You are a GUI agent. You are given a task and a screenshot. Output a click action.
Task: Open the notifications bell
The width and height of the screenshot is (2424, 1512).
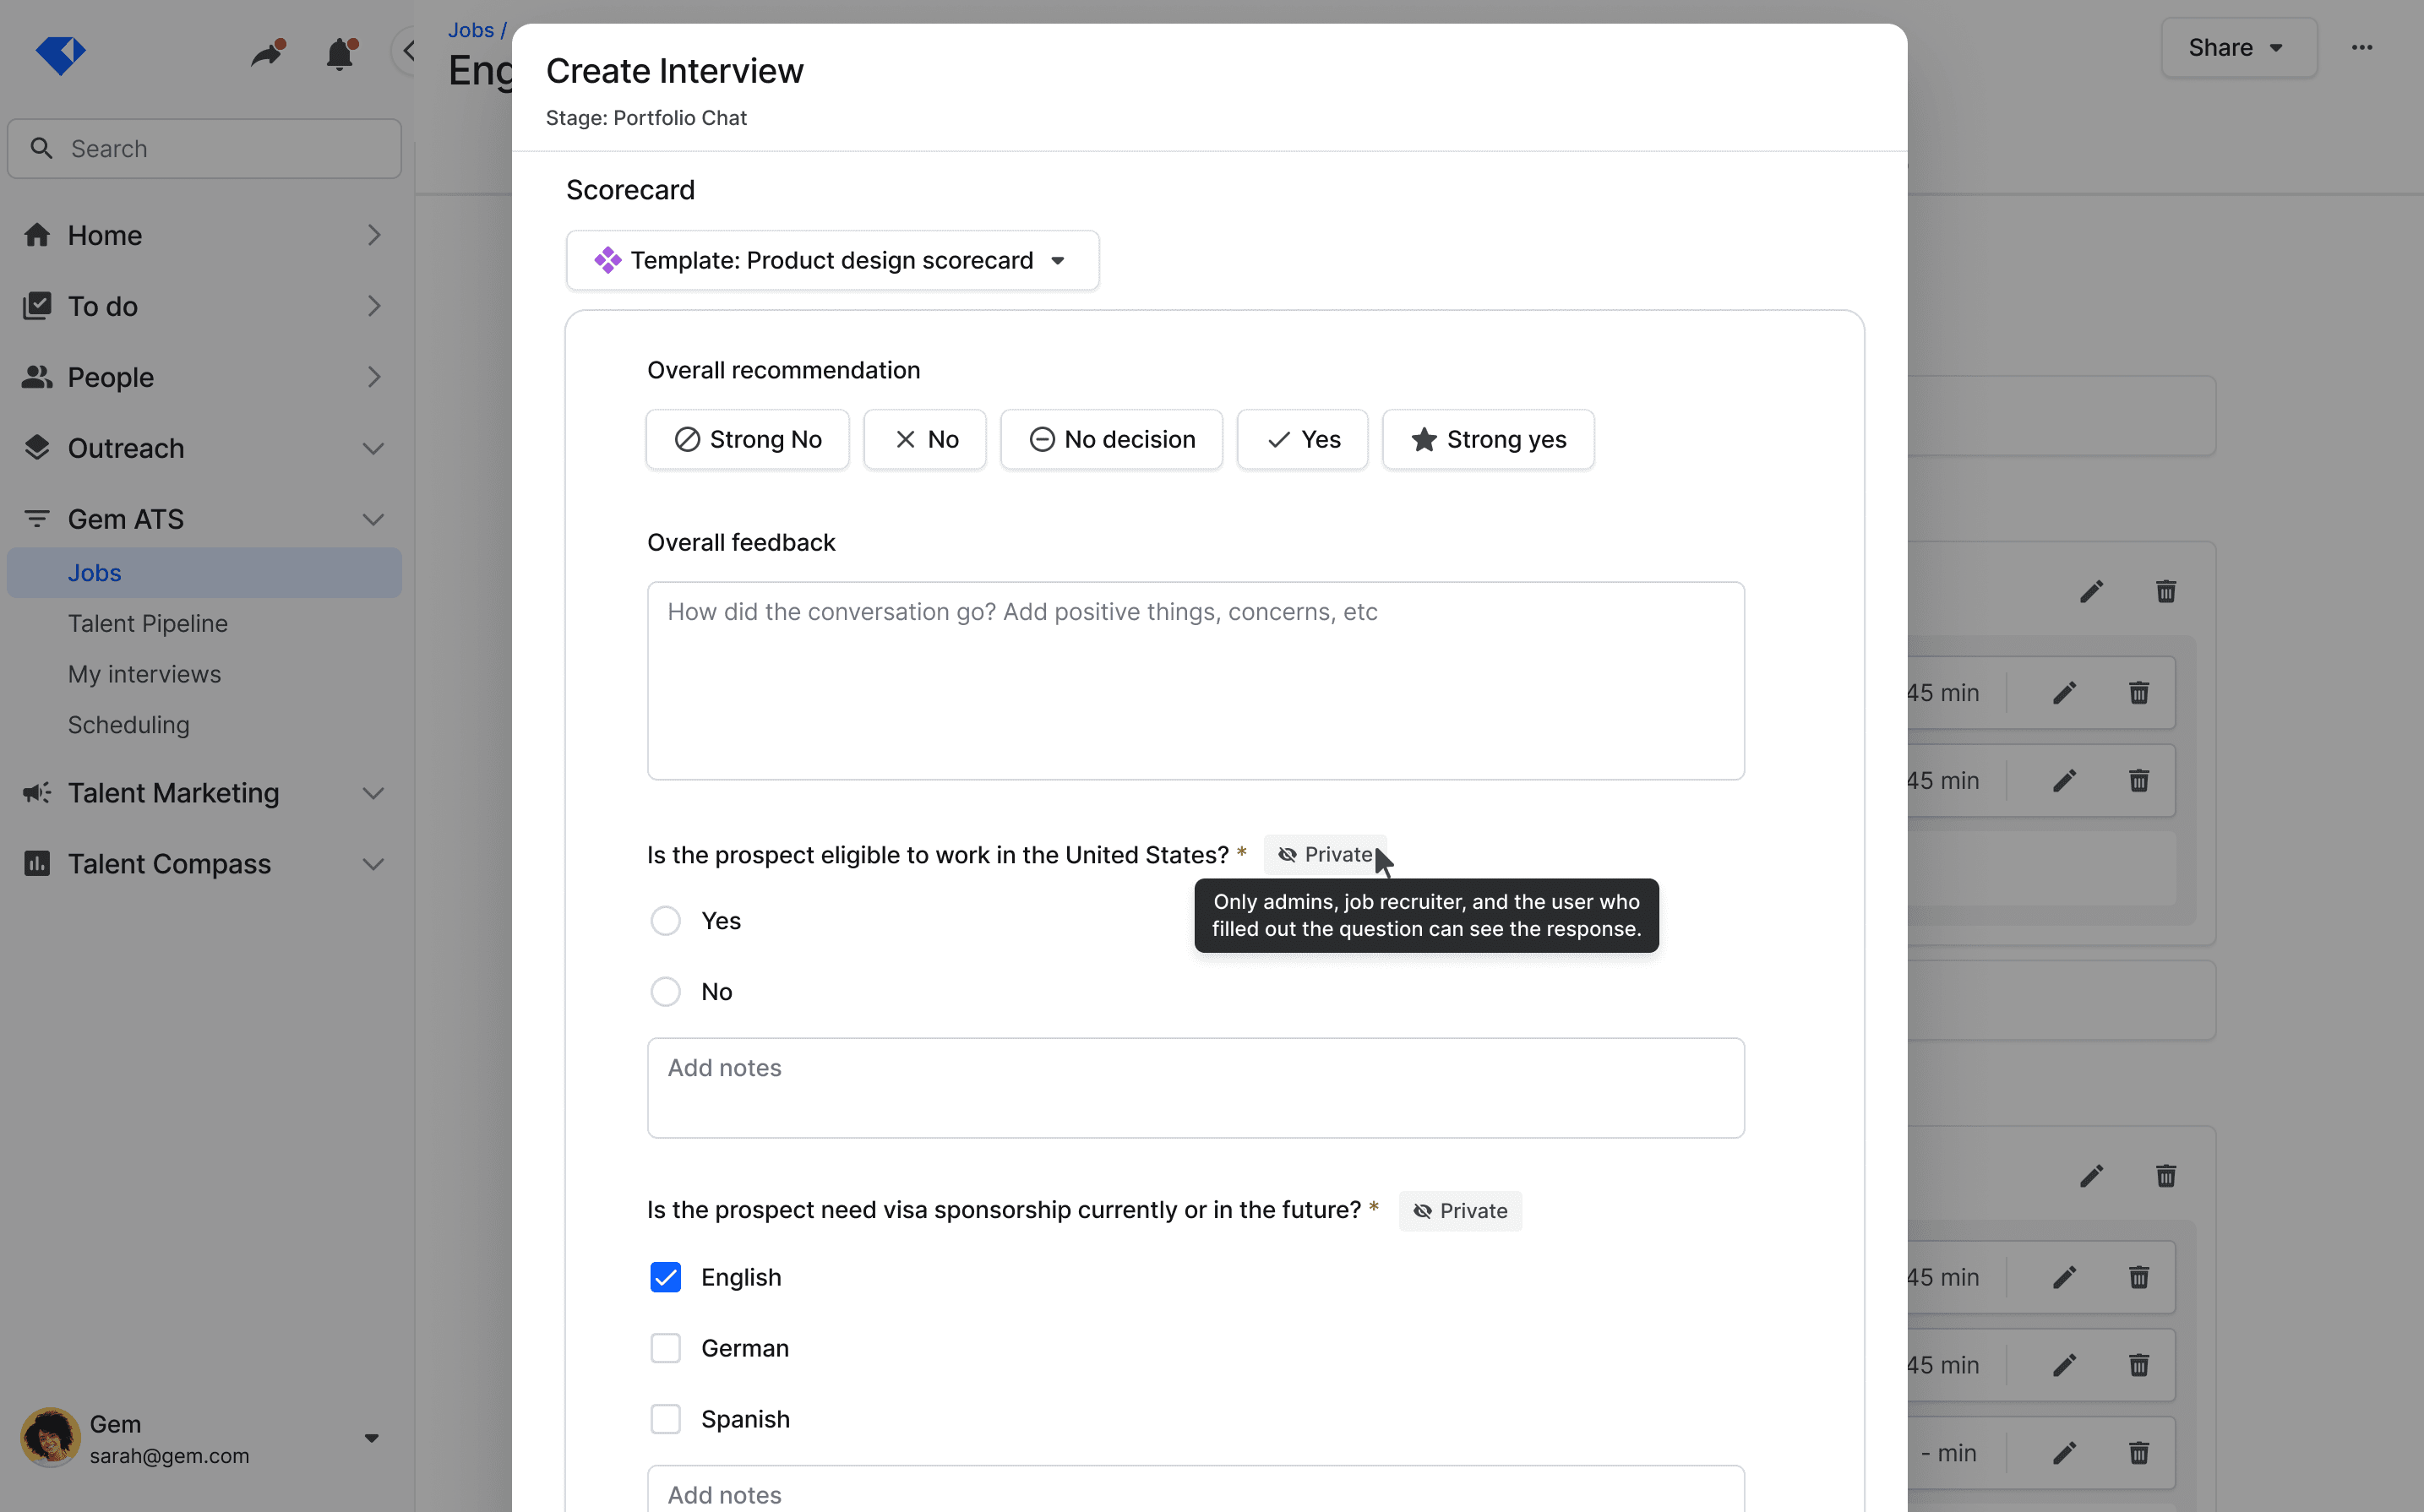pyautogui.click(x=340, y=53)
